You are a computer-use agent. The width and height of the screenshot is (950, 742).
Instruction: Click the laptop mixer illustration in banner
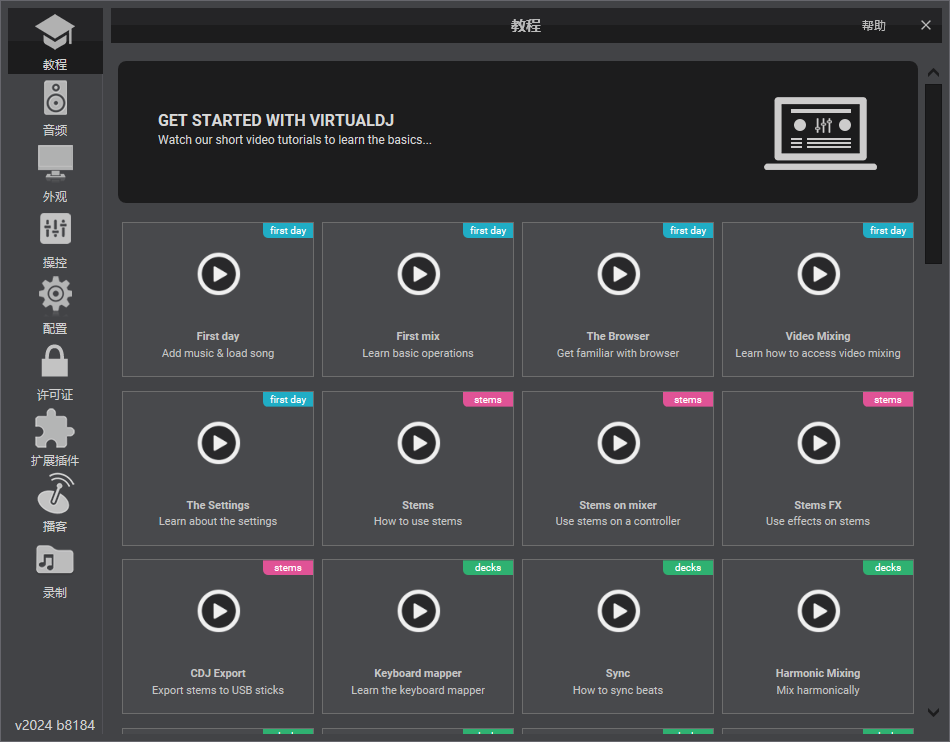[820, 133]
